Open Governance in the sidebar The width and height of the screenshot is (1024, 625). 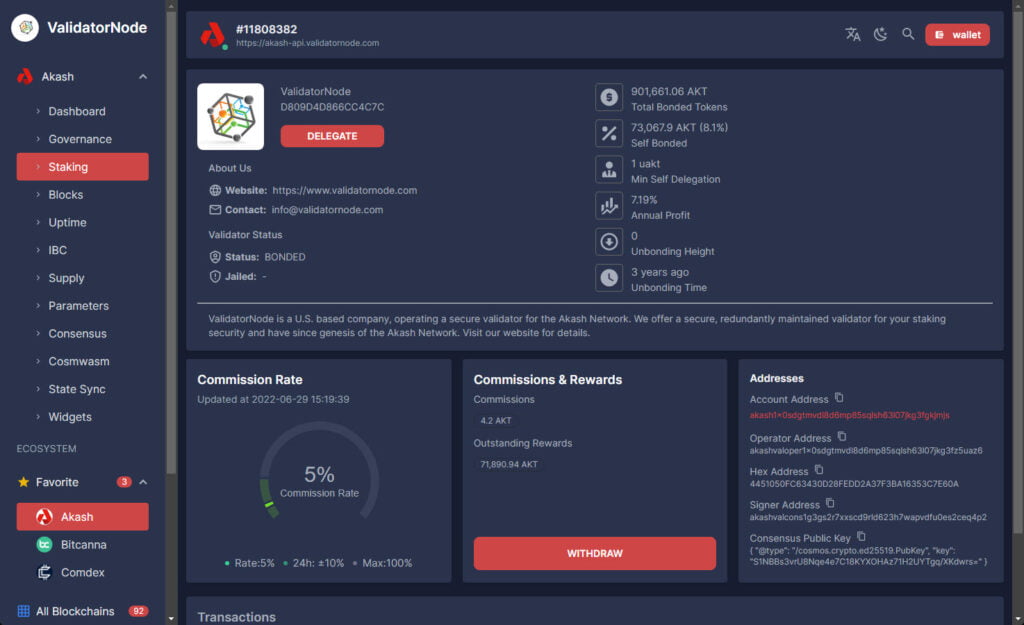tap(82, 139)
